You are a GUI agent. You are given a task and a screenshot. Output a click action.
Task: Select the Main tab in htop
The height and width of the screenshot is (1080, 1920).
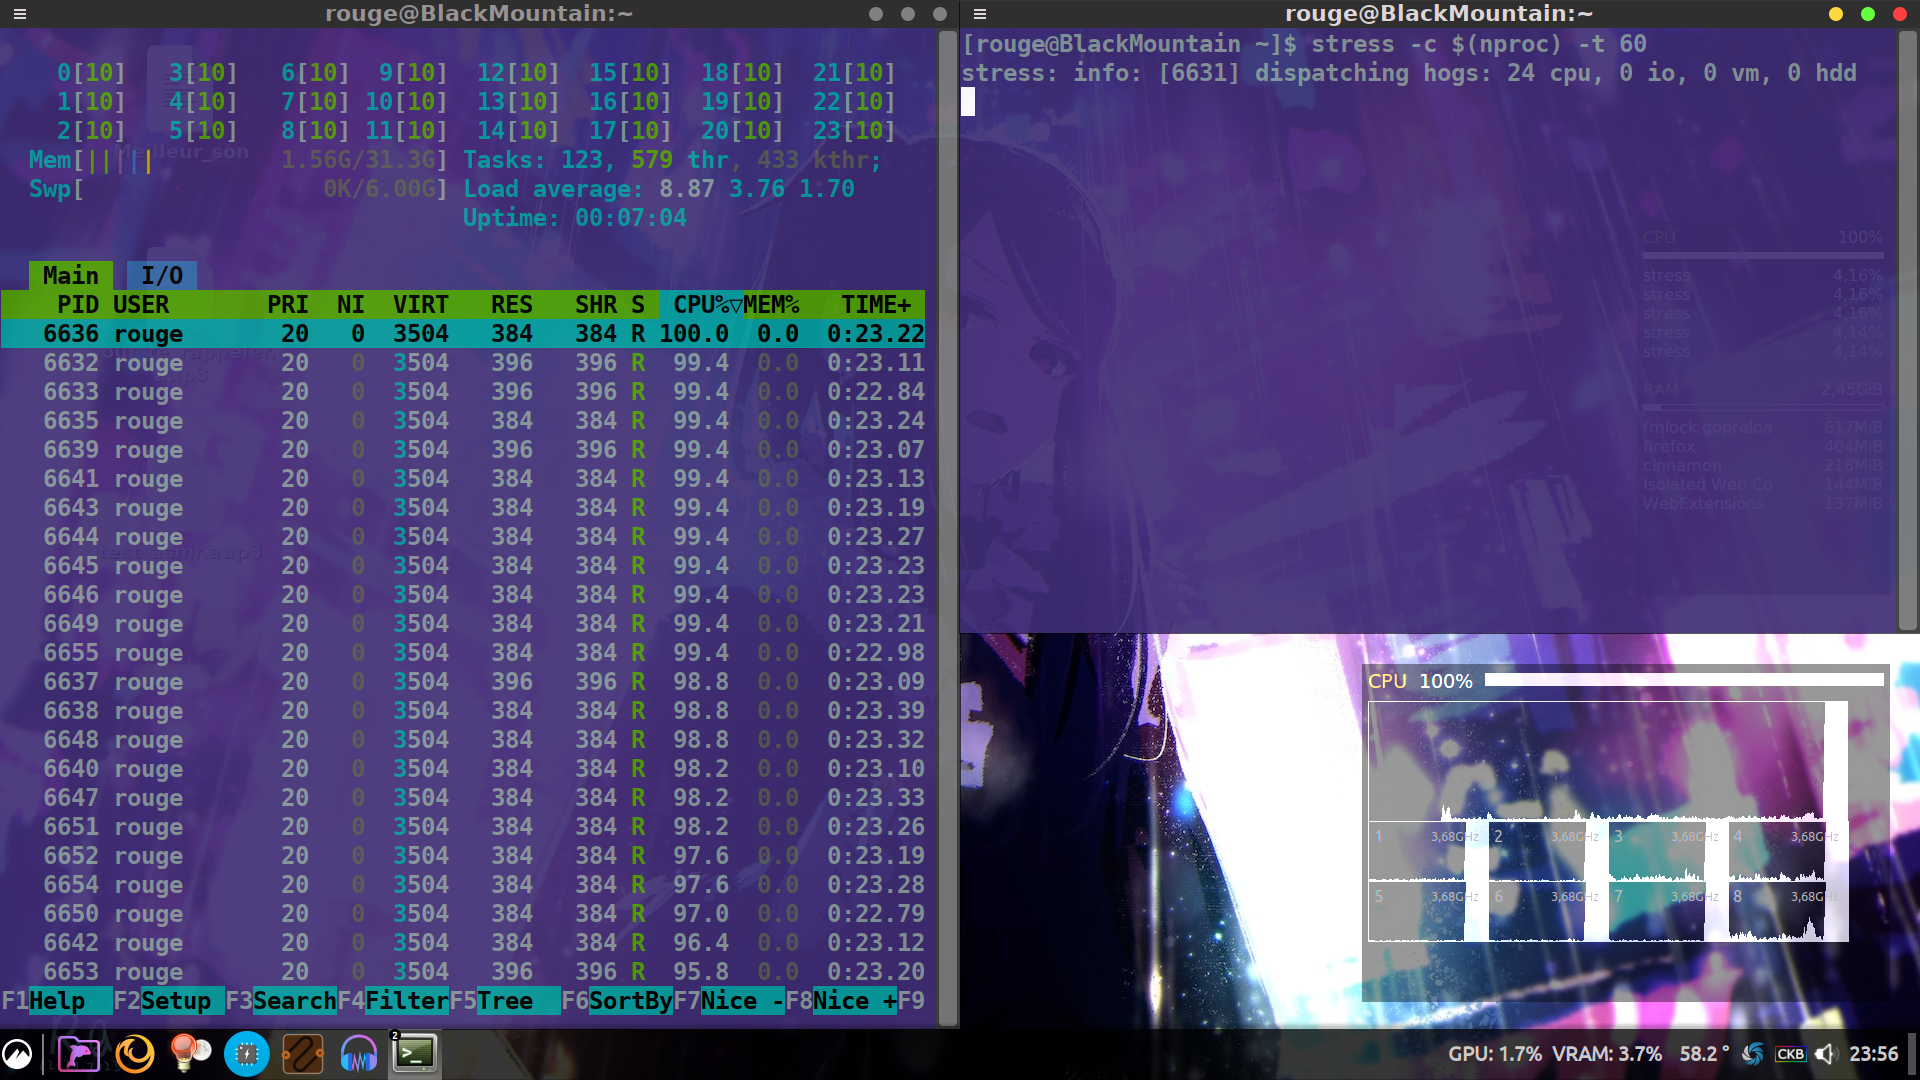pyautogui.click(x=70, y=276)
